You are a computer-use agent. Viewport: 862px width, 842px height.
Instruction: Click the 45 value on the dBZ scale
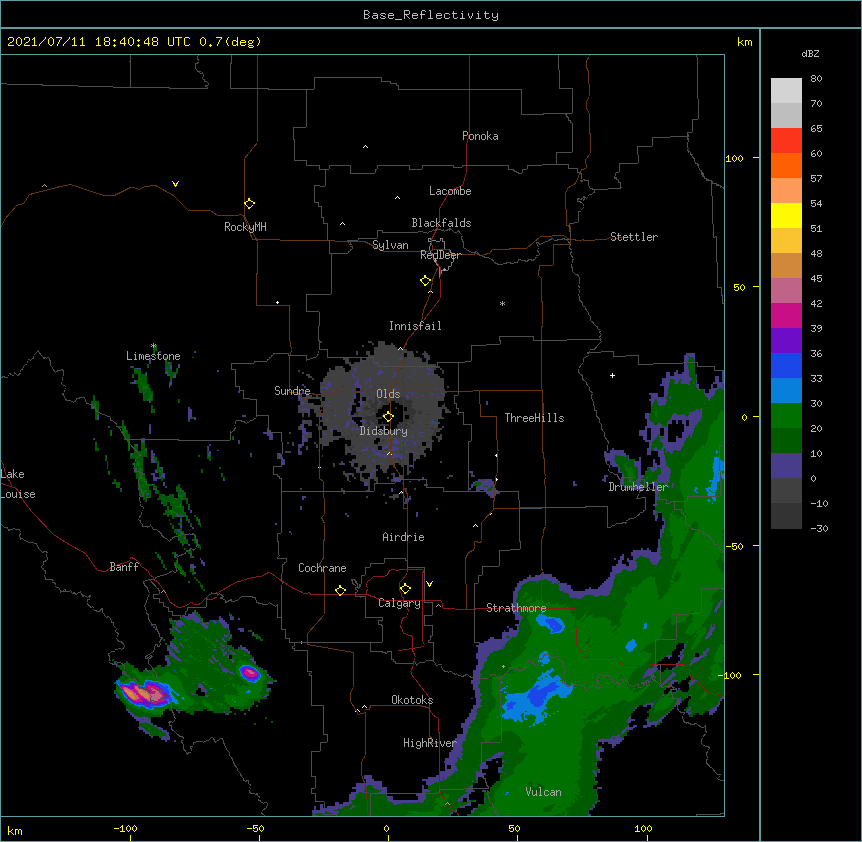pyautogui.click(x=816, y=278)
